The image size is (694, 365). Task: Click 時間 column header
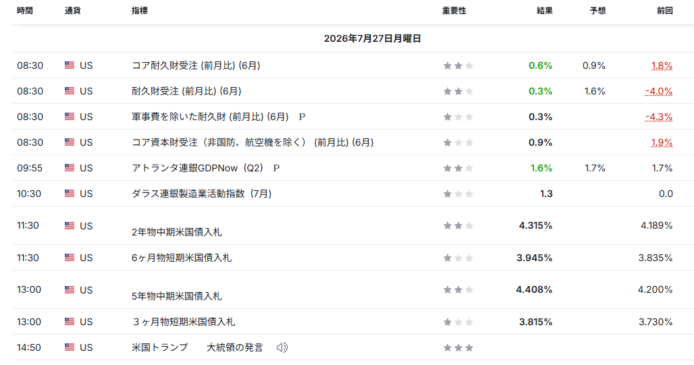point(25,11)
